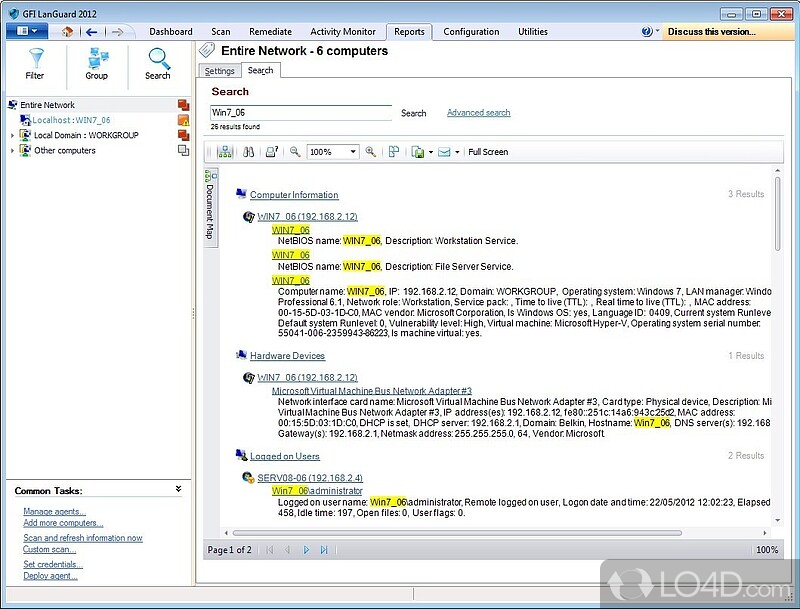Click the email report envelope icon

click(x=444, y=152)
